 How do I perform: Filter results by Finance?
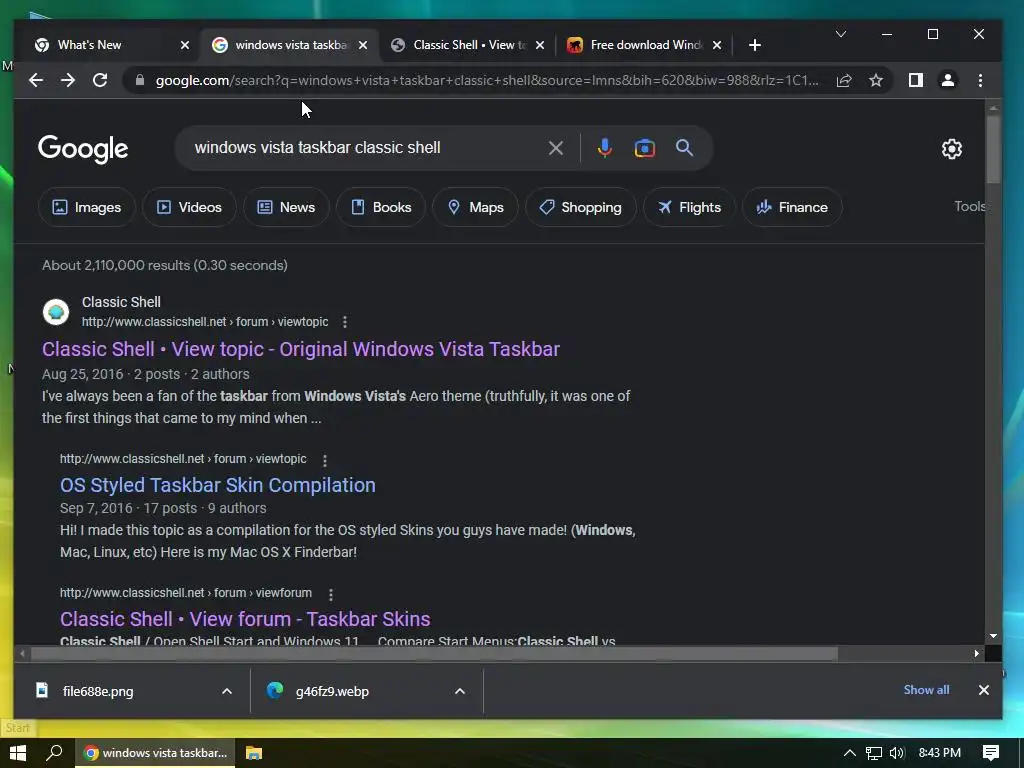click(792, 207)
